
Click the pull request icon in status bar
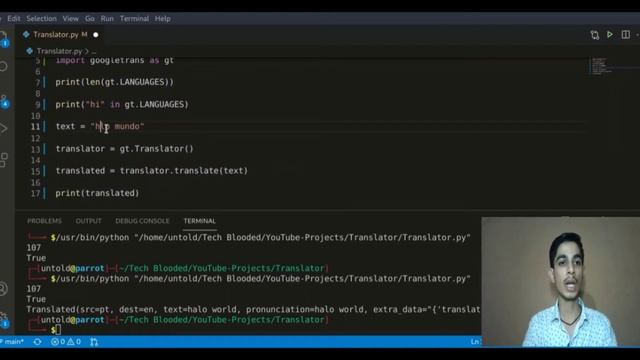tap(94, 342)
